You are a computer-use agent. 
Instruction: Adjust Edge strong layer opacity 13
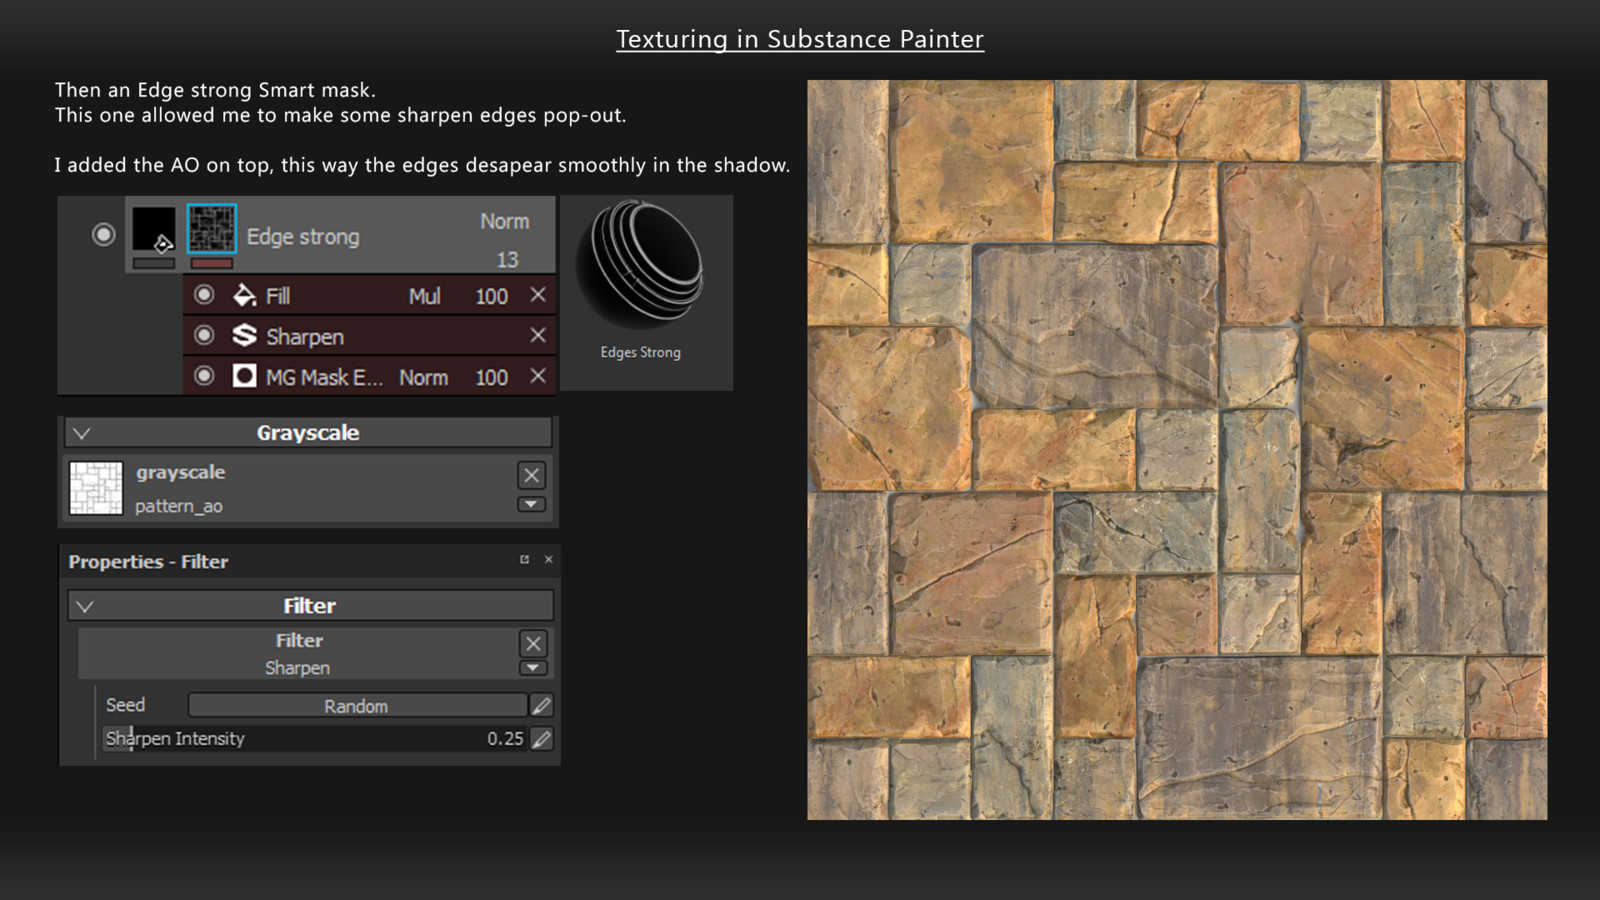click(507, 260)
